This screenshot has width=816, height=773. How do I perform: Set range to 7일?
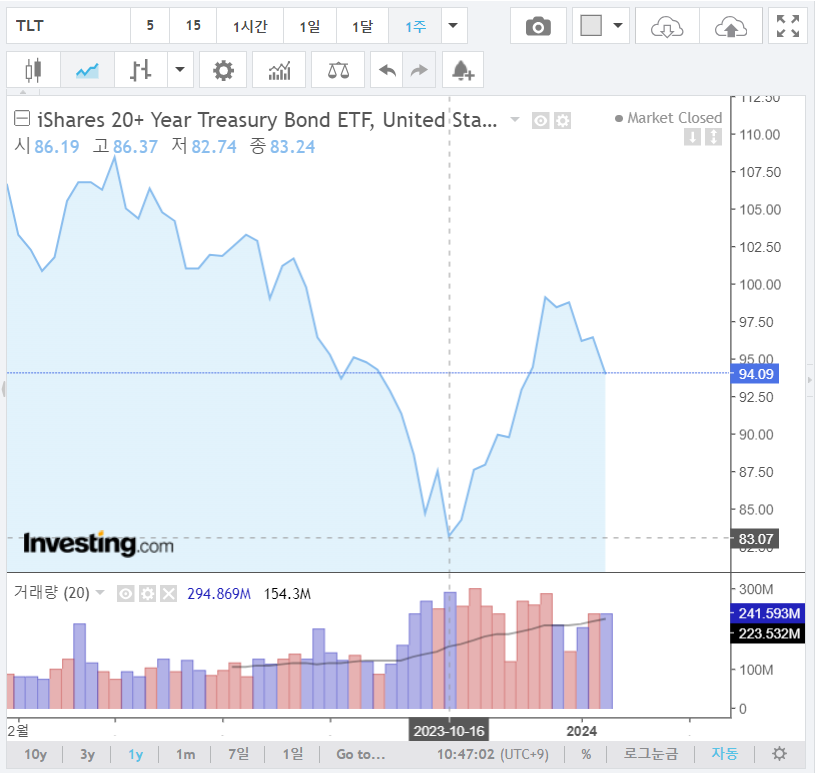[x=239, y=754]
